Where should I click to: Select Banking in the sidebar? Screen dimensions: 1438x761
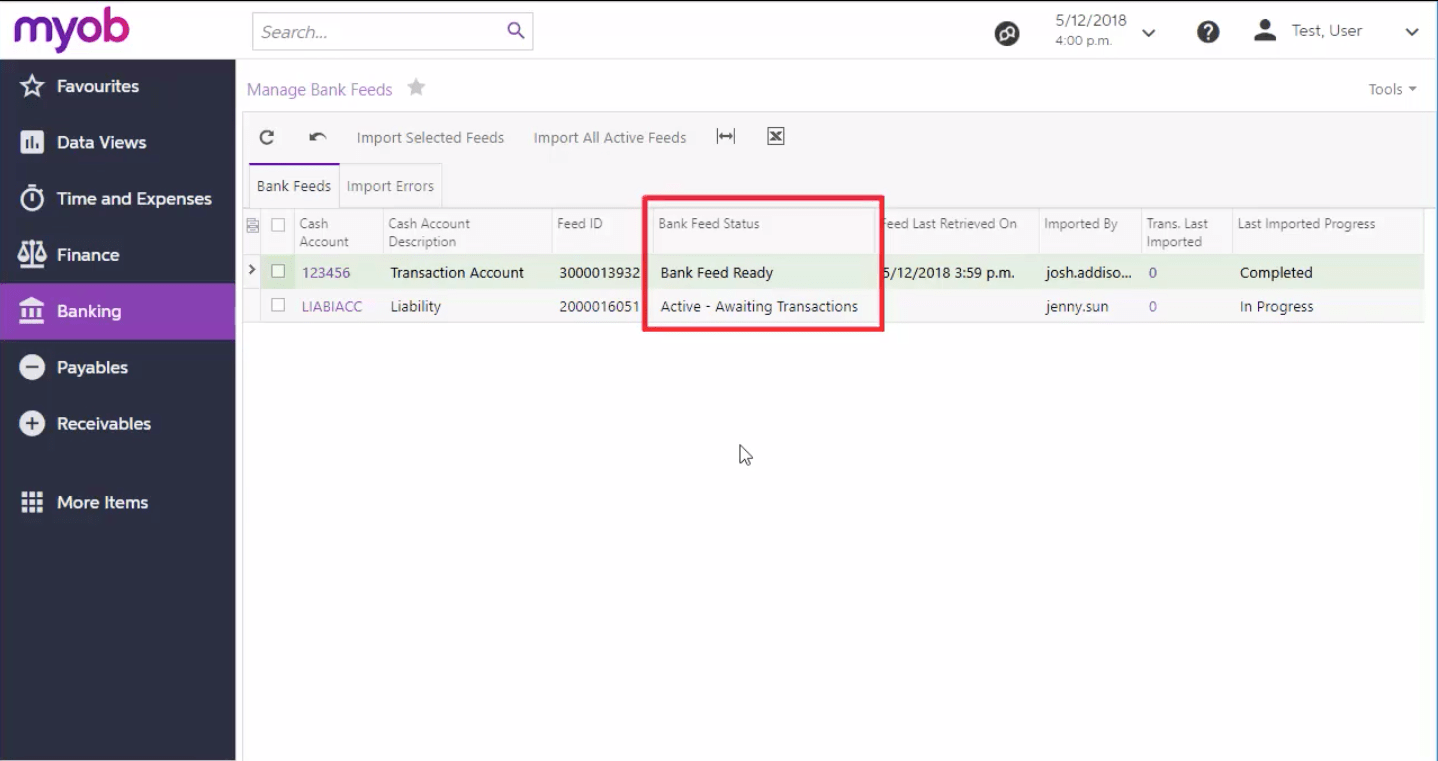point(90,311)
